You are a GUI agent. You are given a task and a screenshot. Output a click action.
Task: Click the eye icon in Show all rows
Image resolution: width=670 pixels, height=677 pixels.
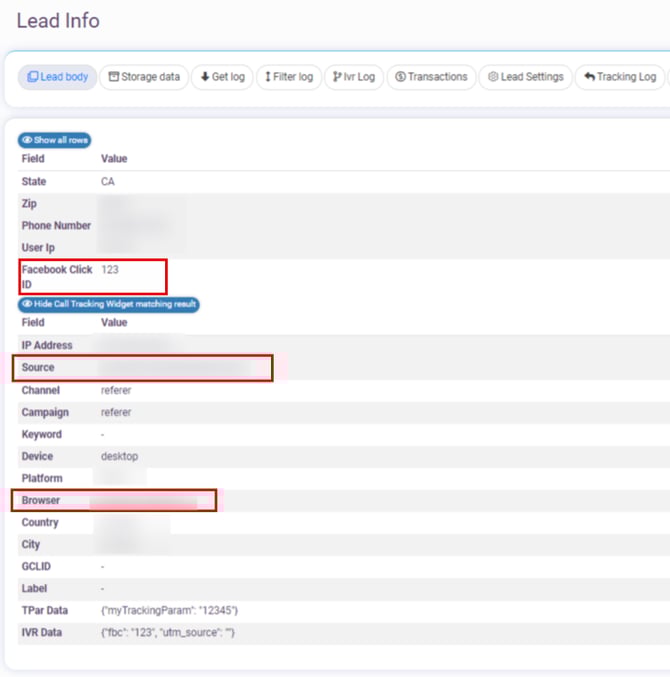(x=28, y=140)
